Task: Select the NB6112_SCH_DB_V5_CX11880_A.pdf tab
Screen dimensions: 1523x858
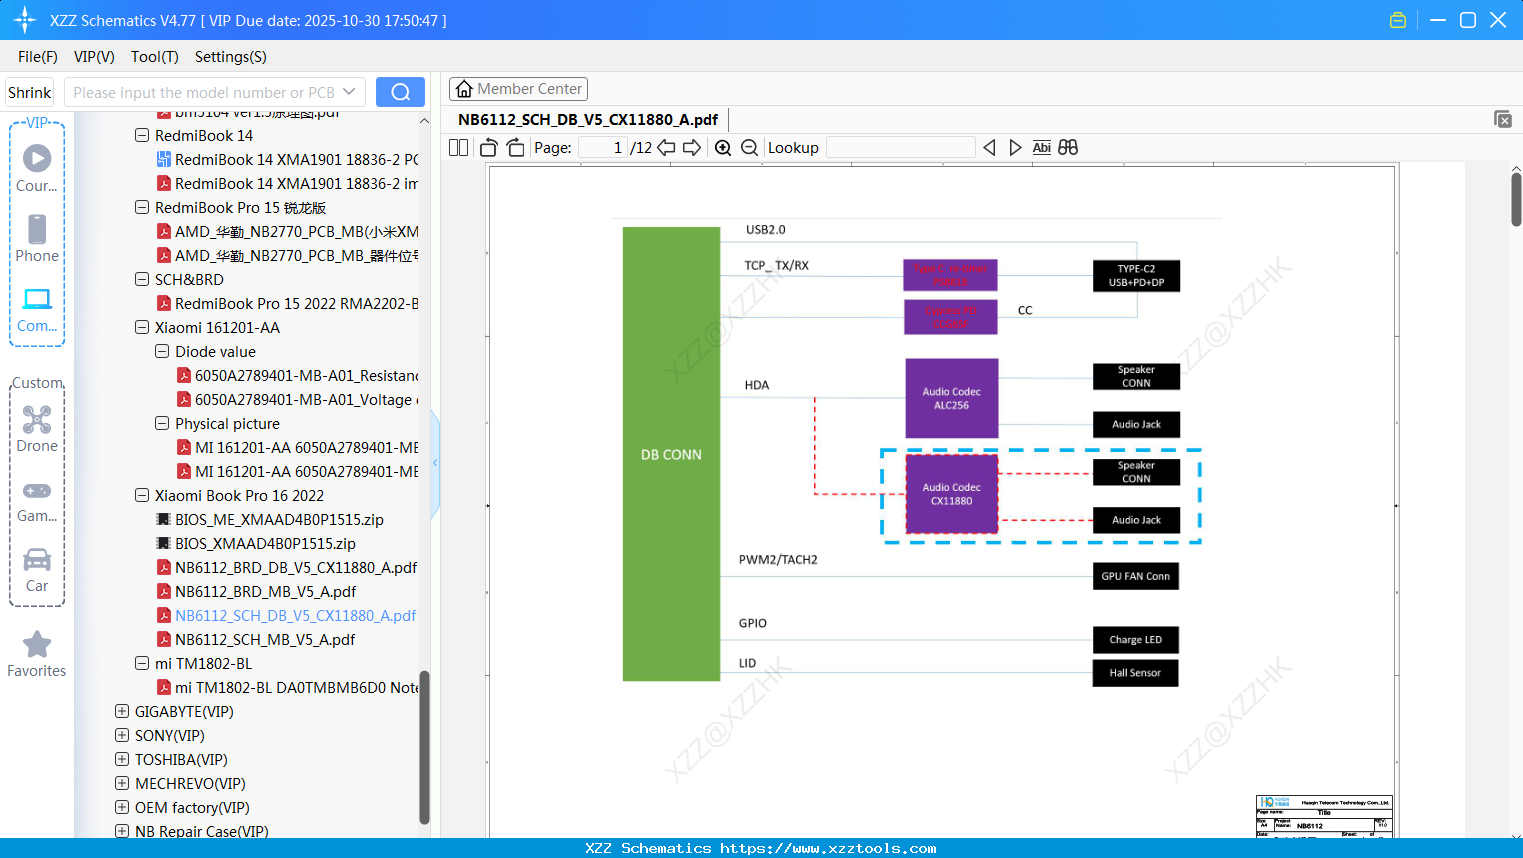Action: coord(588,120)
